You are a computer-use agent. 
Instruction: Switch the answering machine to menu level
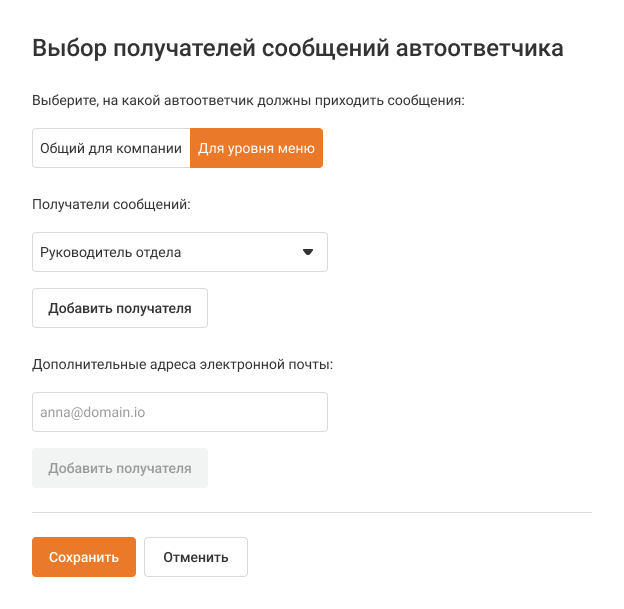tap(256, 148)
